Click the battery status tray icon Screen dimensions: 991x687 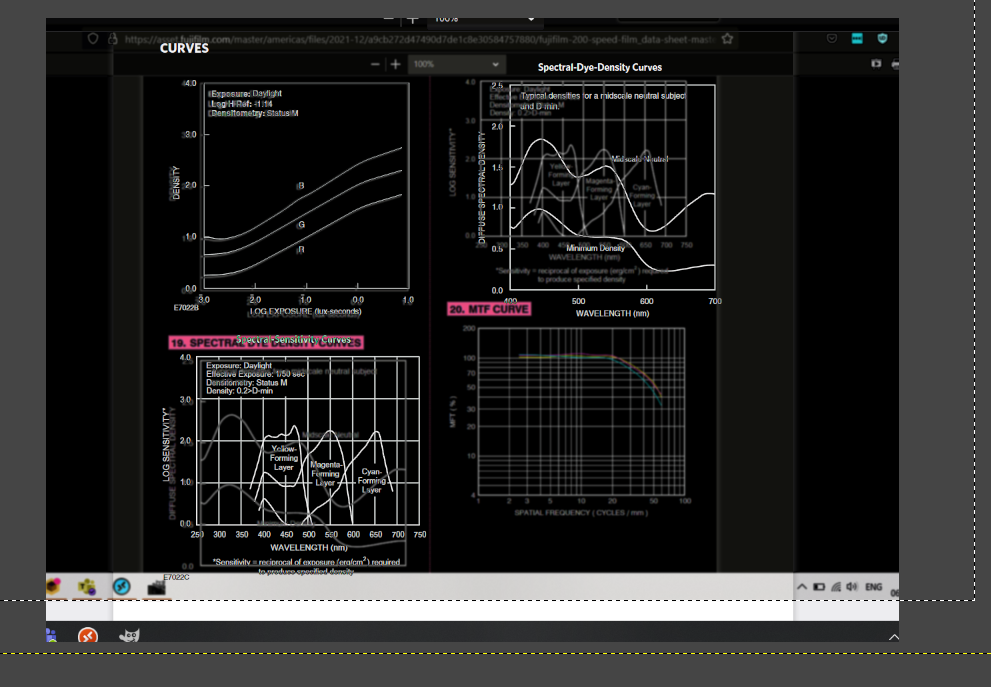click(817, 586)
